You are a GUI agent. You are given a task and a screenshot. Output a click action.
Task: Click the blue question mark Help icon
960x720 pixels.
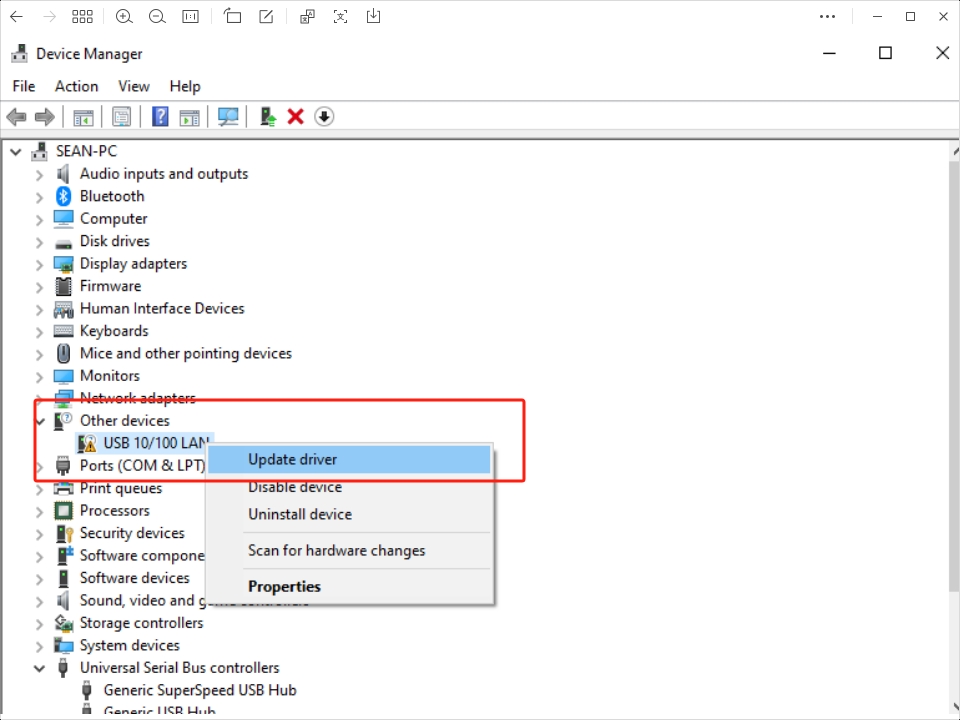(160, 117)
